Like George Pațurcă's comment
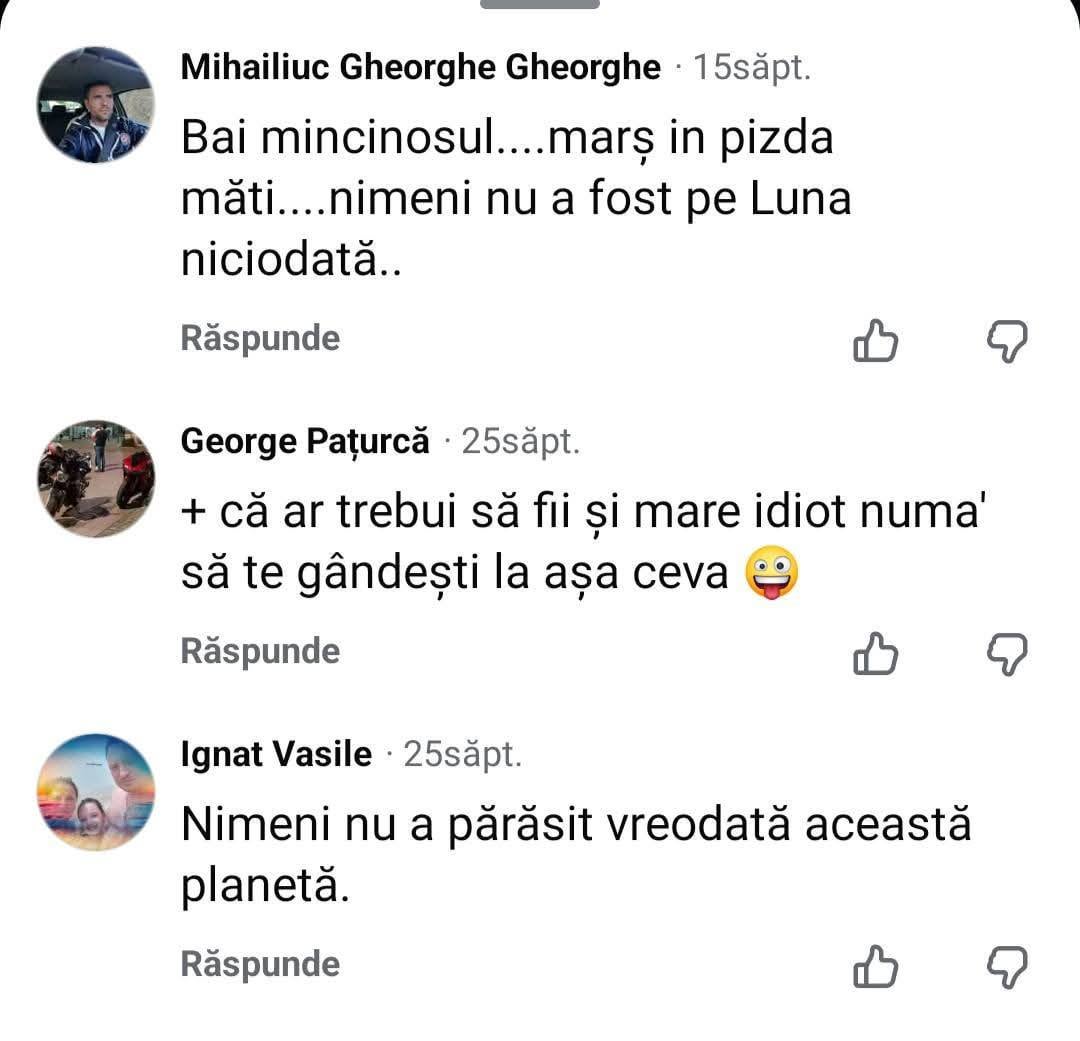Screen dimensions: 1080x1041 [x=875, y=655]
